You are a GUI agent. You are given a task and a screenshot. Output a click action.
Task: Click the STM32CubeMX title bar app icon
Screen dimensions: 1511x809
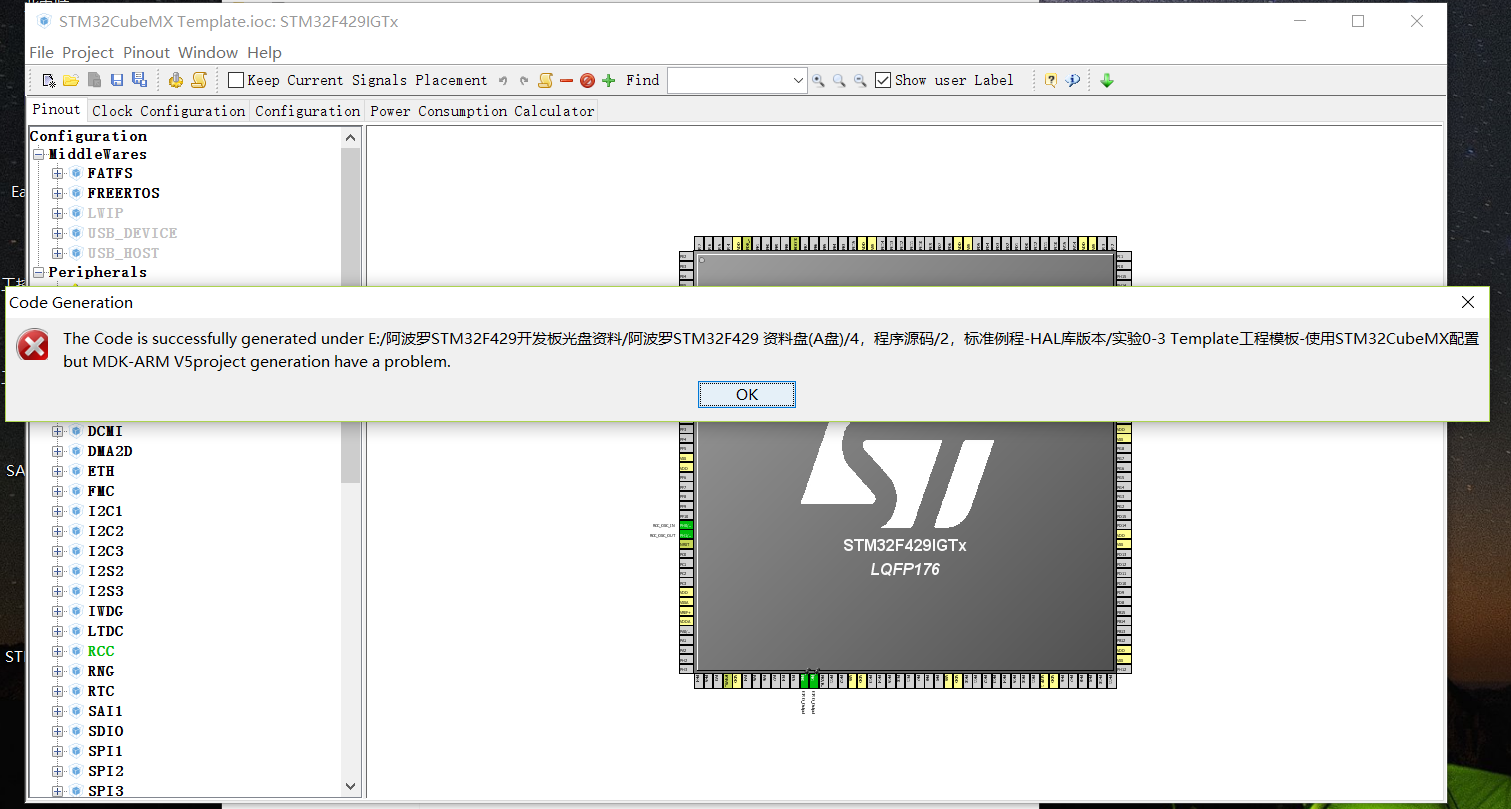pos(43,21)
